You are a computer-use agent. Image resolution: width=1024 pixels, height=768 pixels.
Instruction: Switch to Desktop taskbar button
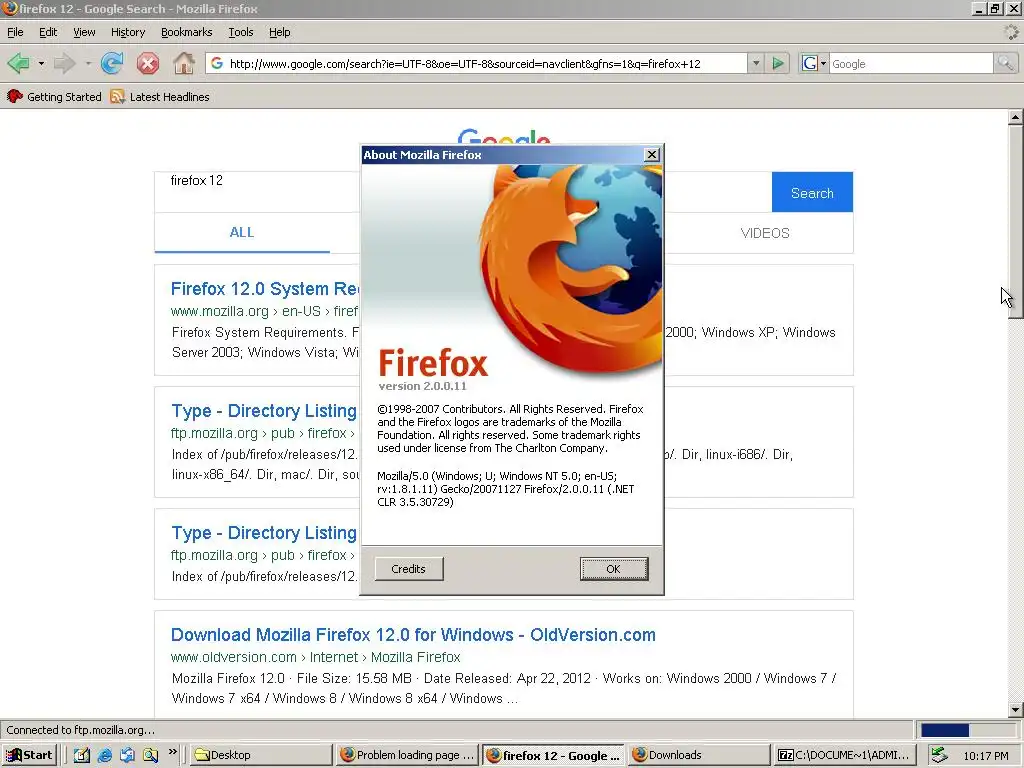(x=261, y=755)
